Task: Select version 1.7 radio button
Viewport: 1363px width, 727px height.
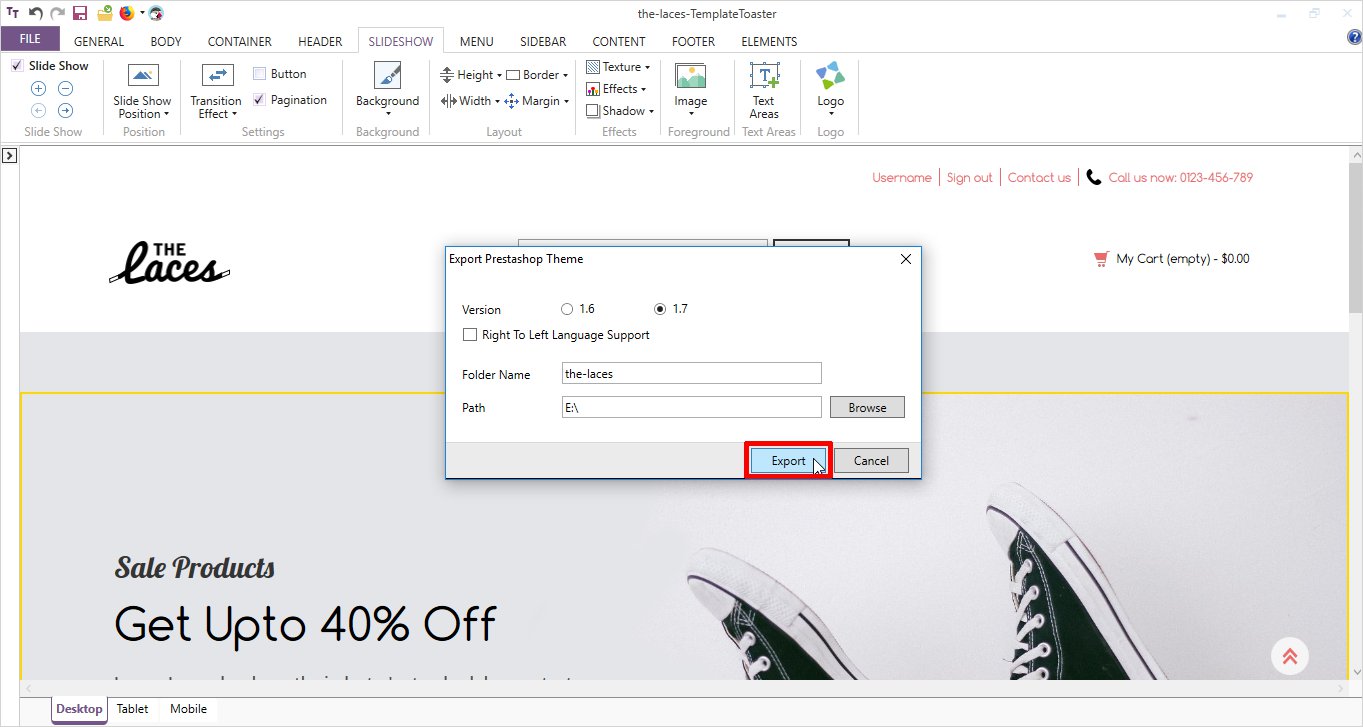Action: [x=660, y=309]
